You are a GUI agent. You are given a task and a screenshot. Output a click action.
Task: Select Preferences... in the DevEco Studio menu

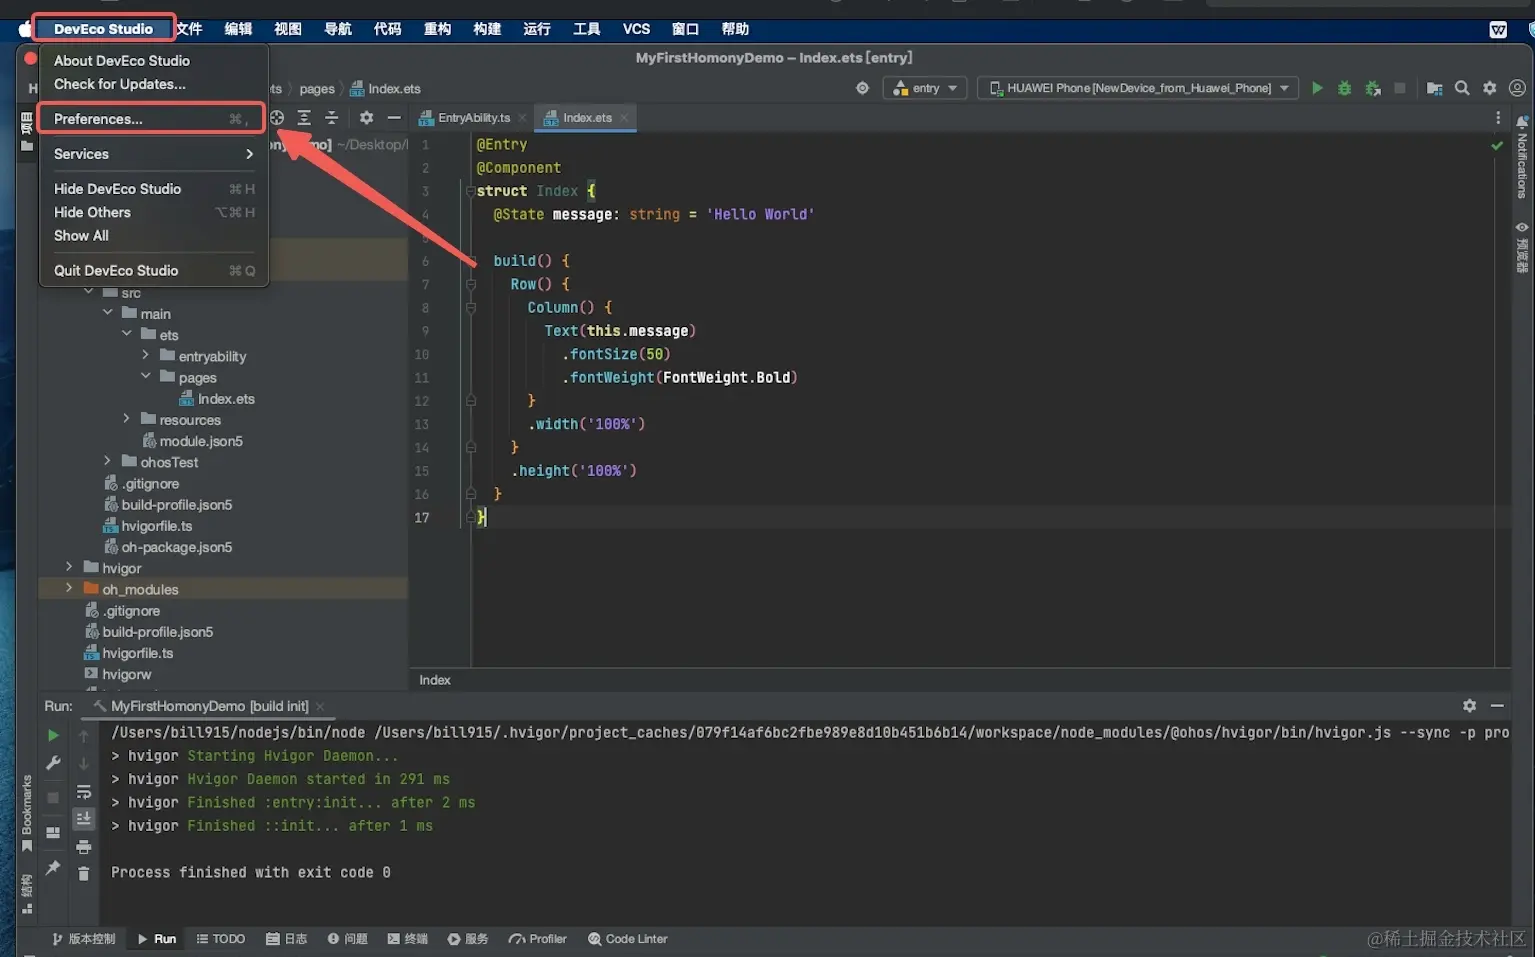pyautogui.click(x=152, y=119)
